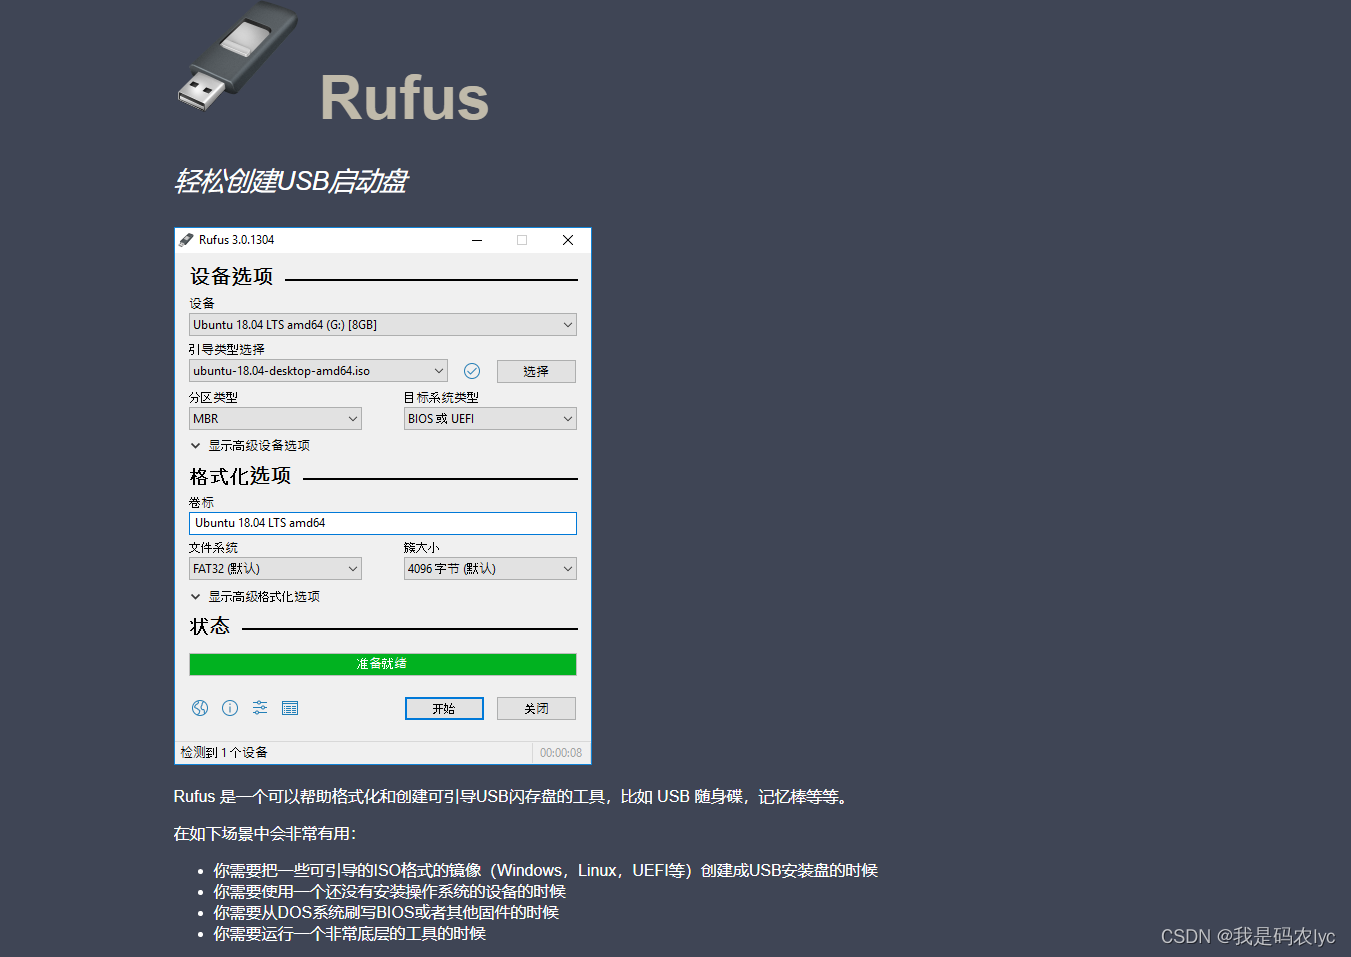Click the 引导类型选择 label

227,349
